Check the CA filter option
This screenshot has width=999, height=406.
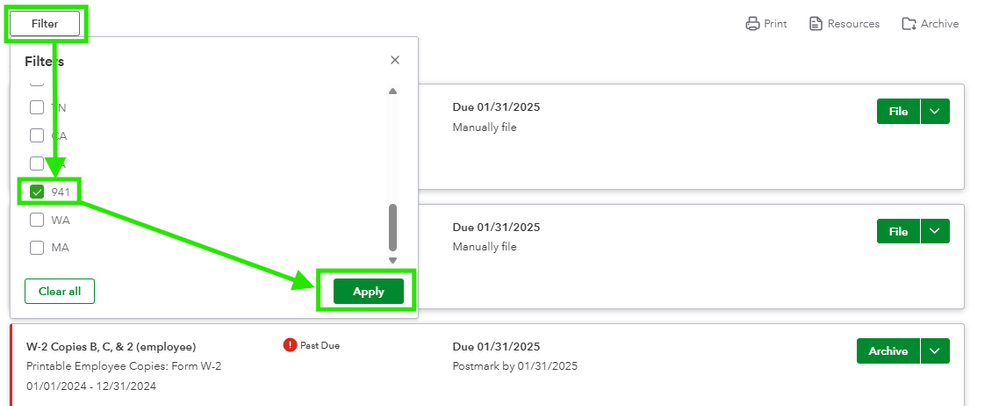coord(37,135)
